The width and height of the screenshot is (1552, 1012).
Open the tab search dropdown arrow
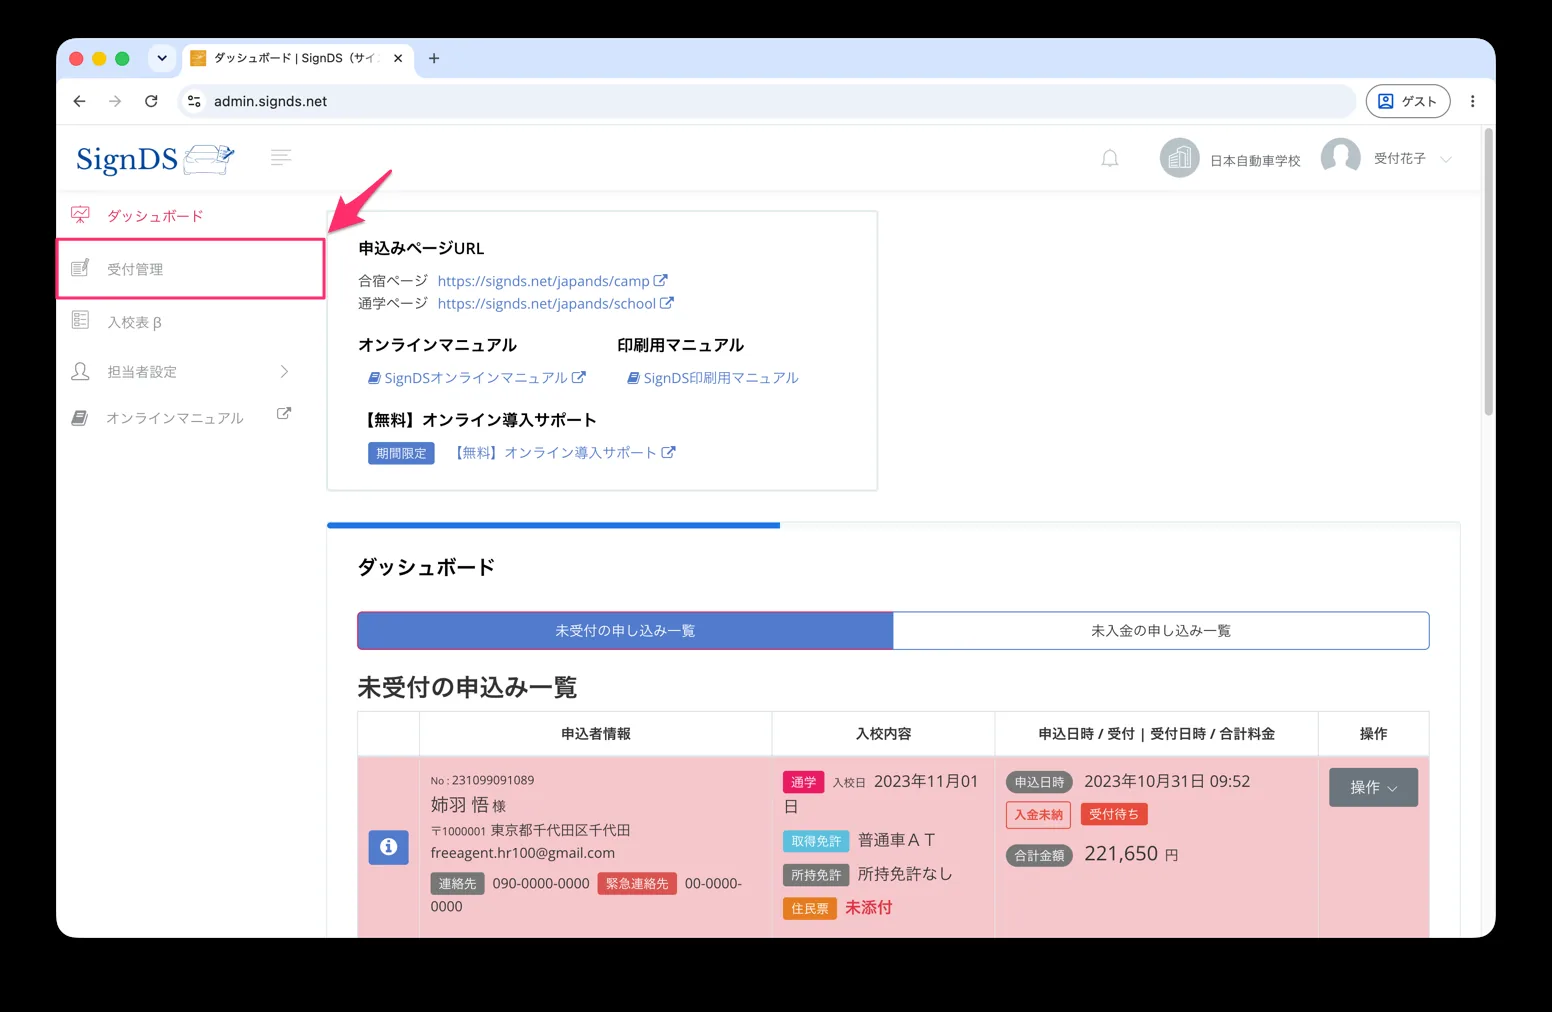click(x=162, y=58)
